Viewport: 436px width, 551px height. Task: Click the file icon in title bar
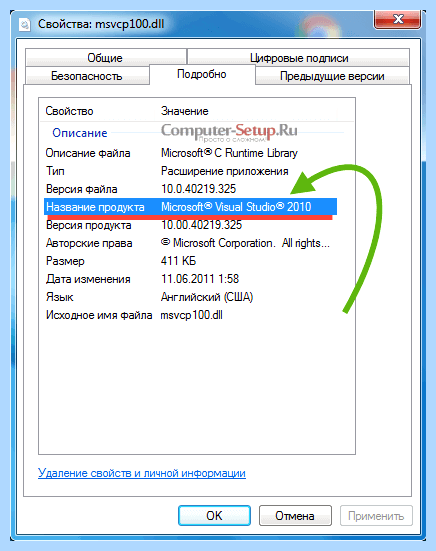[x=24, y=24]
